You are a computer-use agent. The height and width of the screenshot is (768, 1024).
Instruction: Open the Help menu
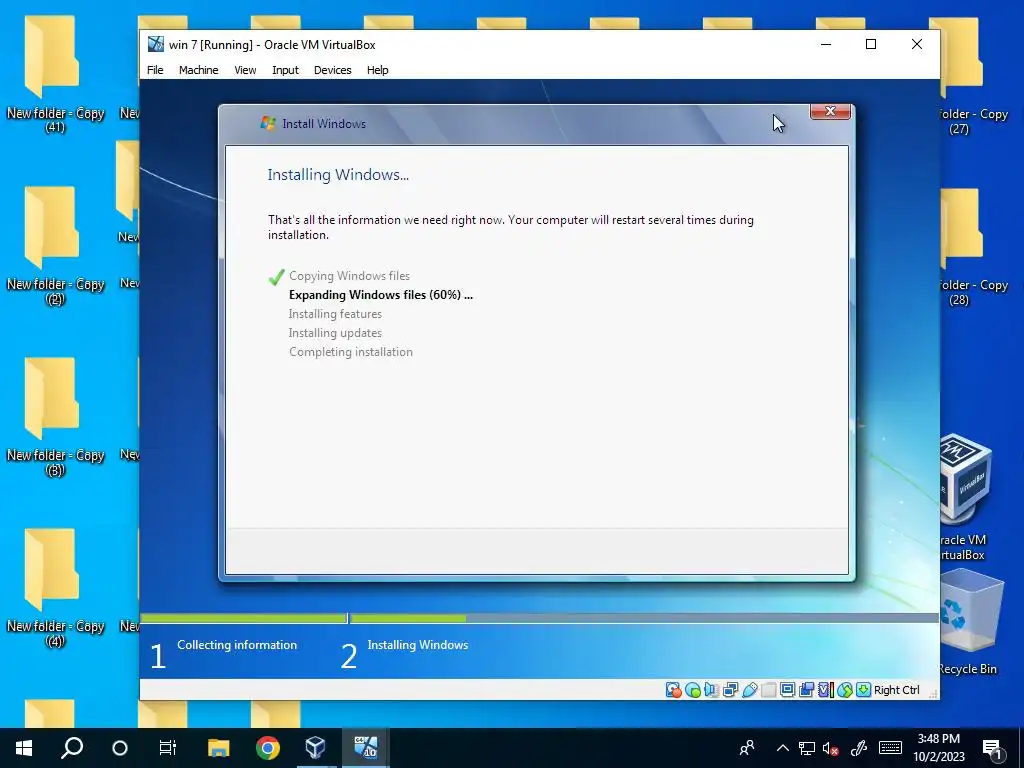[377, 70]
